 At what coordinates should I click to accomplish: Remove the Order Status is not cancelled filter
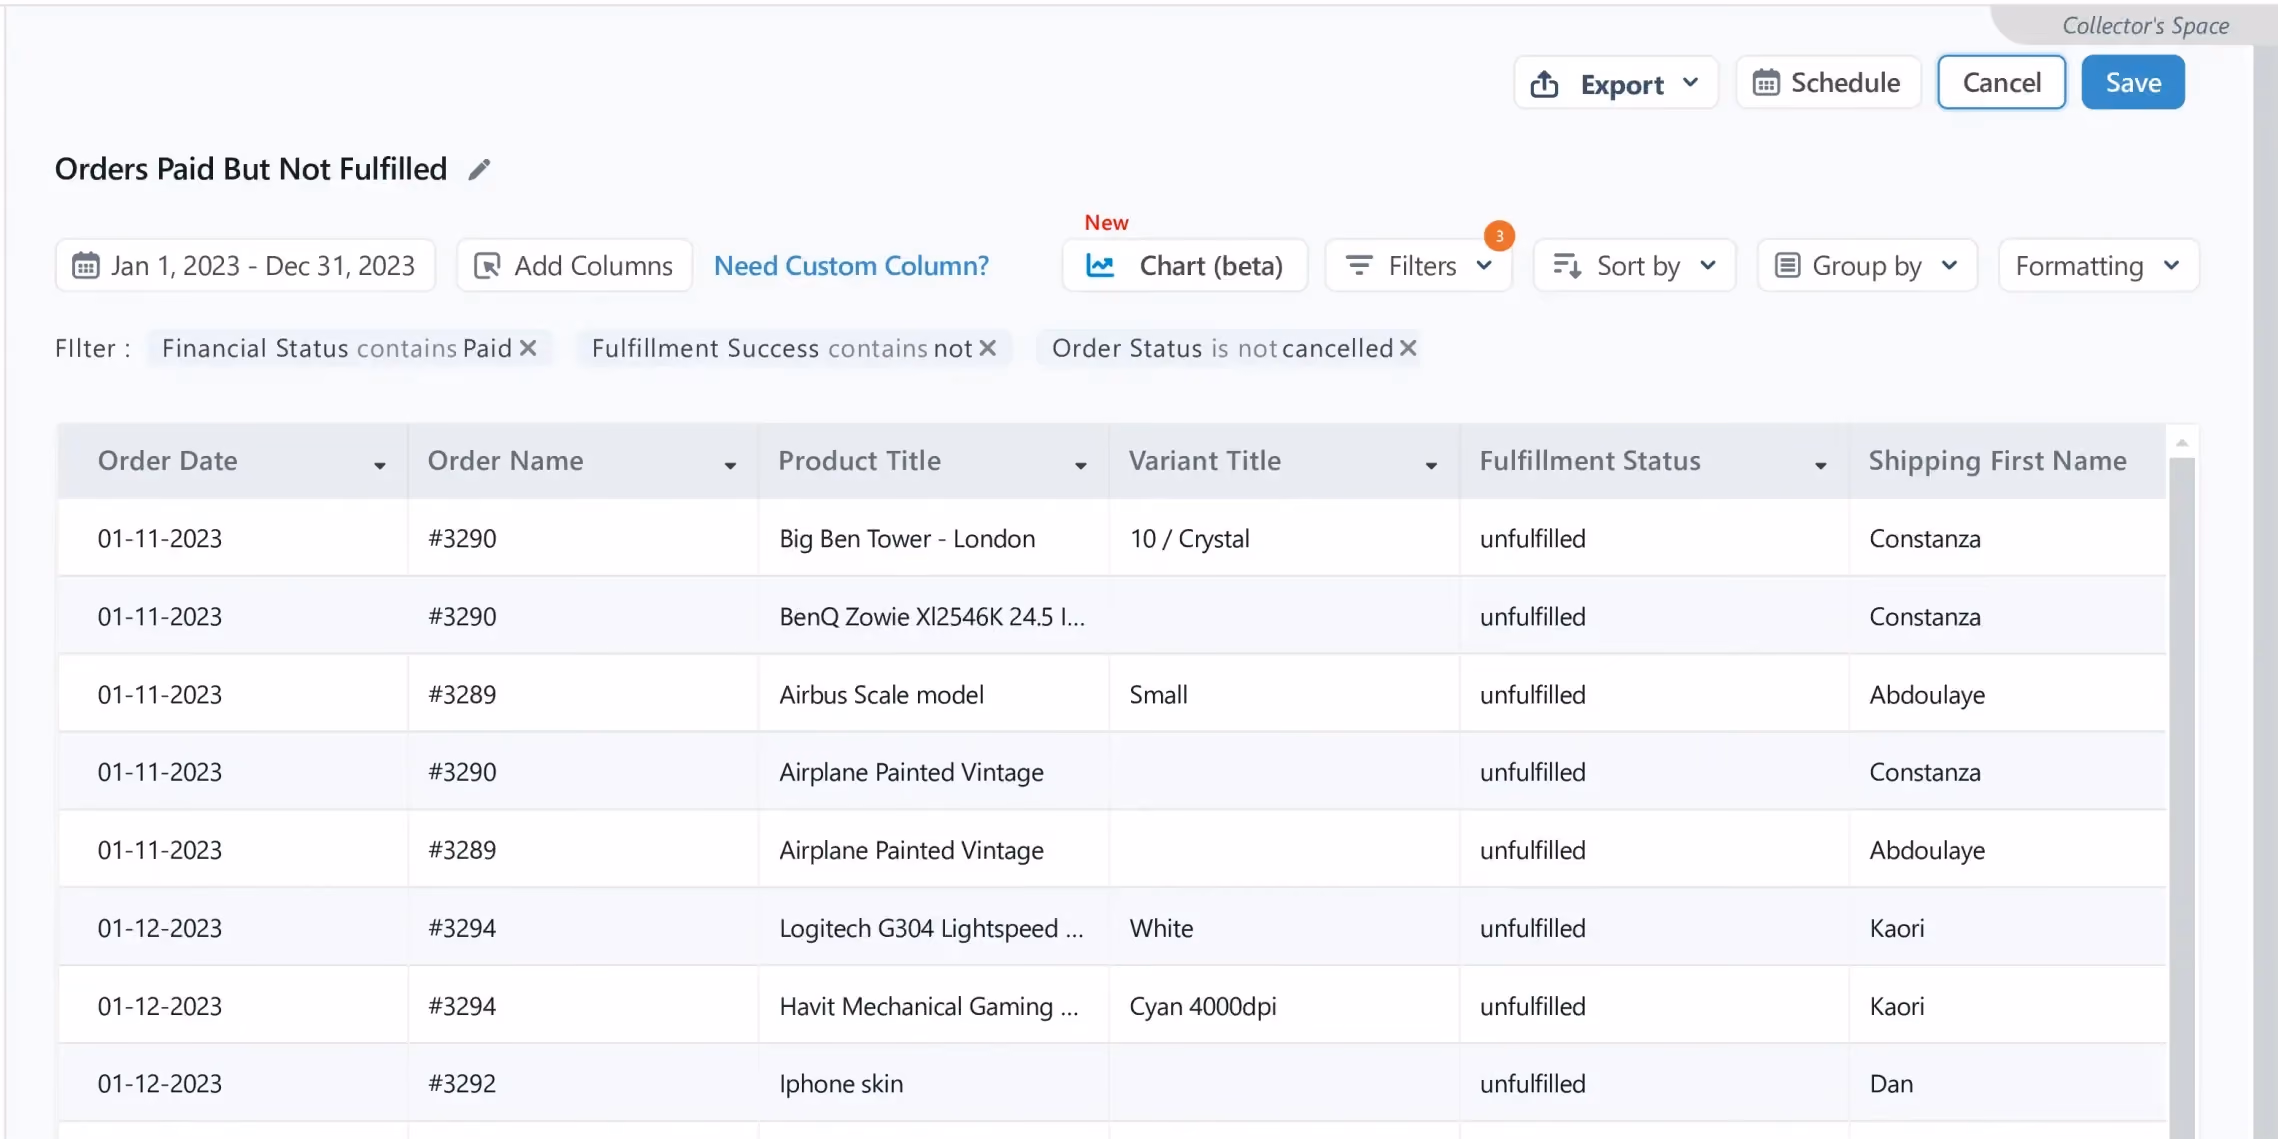coord(1408,348)
